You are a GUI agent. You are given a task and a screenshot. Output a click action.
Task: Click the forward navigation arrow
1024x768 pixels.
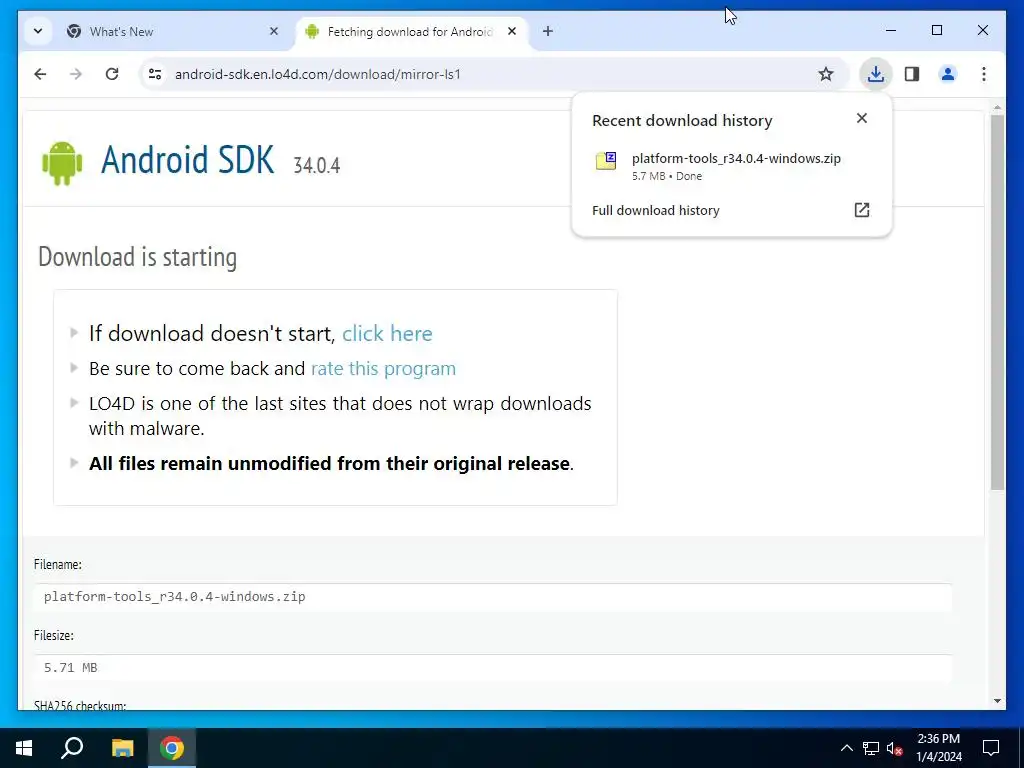pyautogui.click(x=76, y=74)
